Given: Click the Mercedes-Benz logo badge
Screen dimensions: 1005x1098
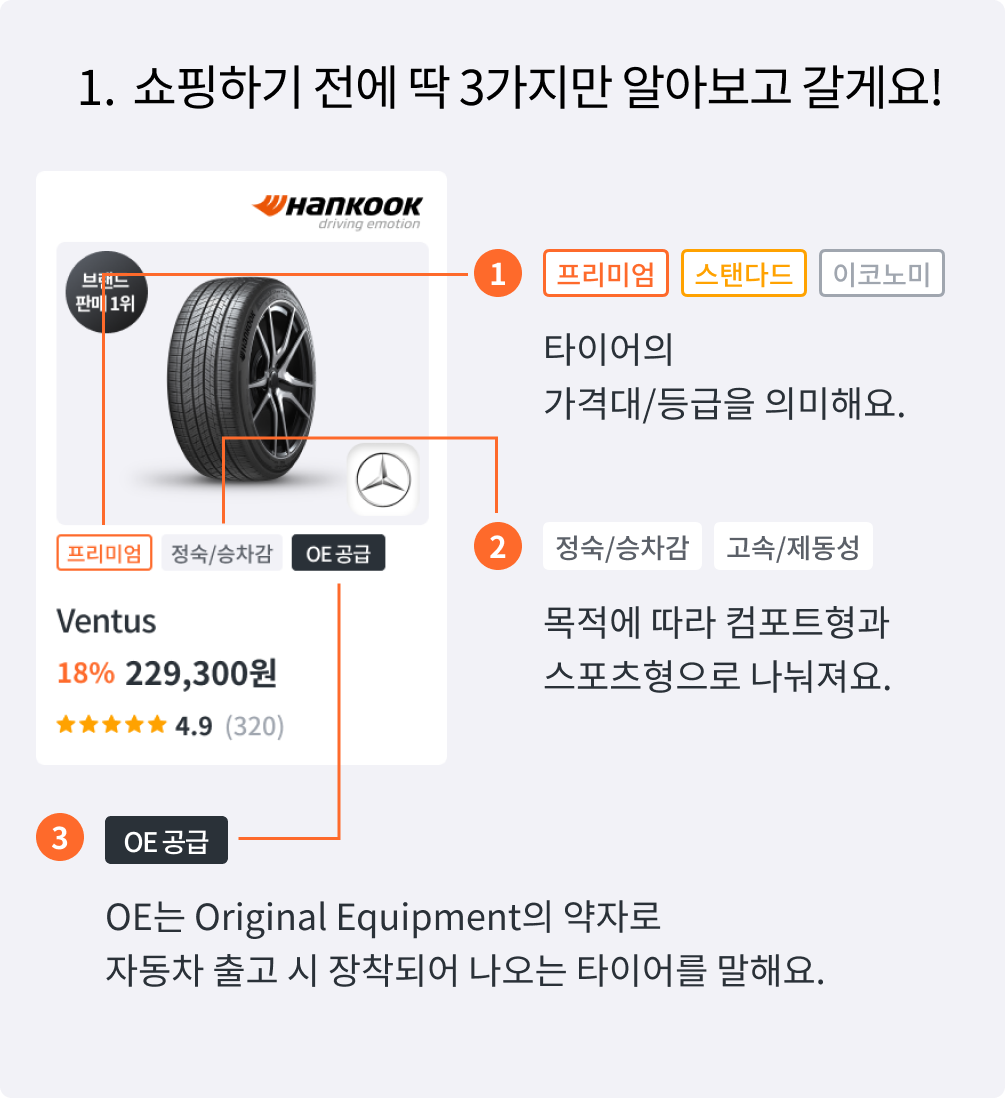Looking at the screenshot, I should click(x=383, y=480).
